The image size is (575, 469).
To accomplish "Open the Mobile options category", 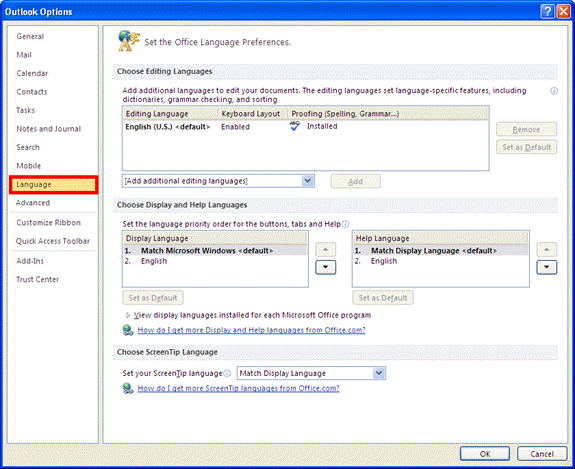I will [29, 166].
